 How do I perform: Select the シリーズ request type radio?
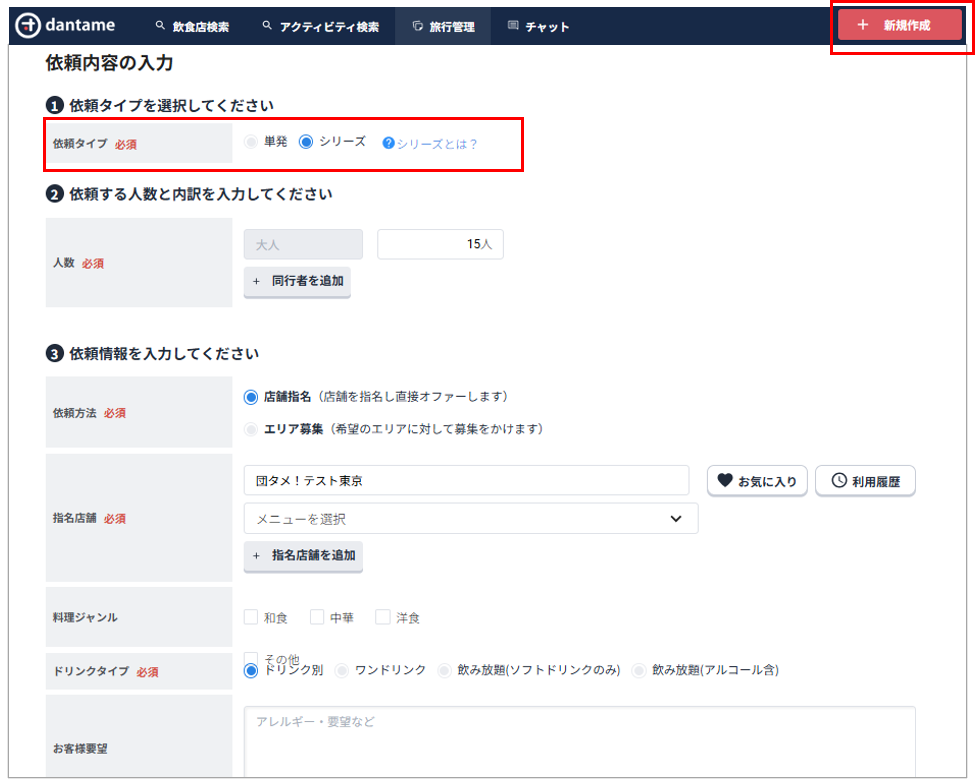[x=307, y=142]
